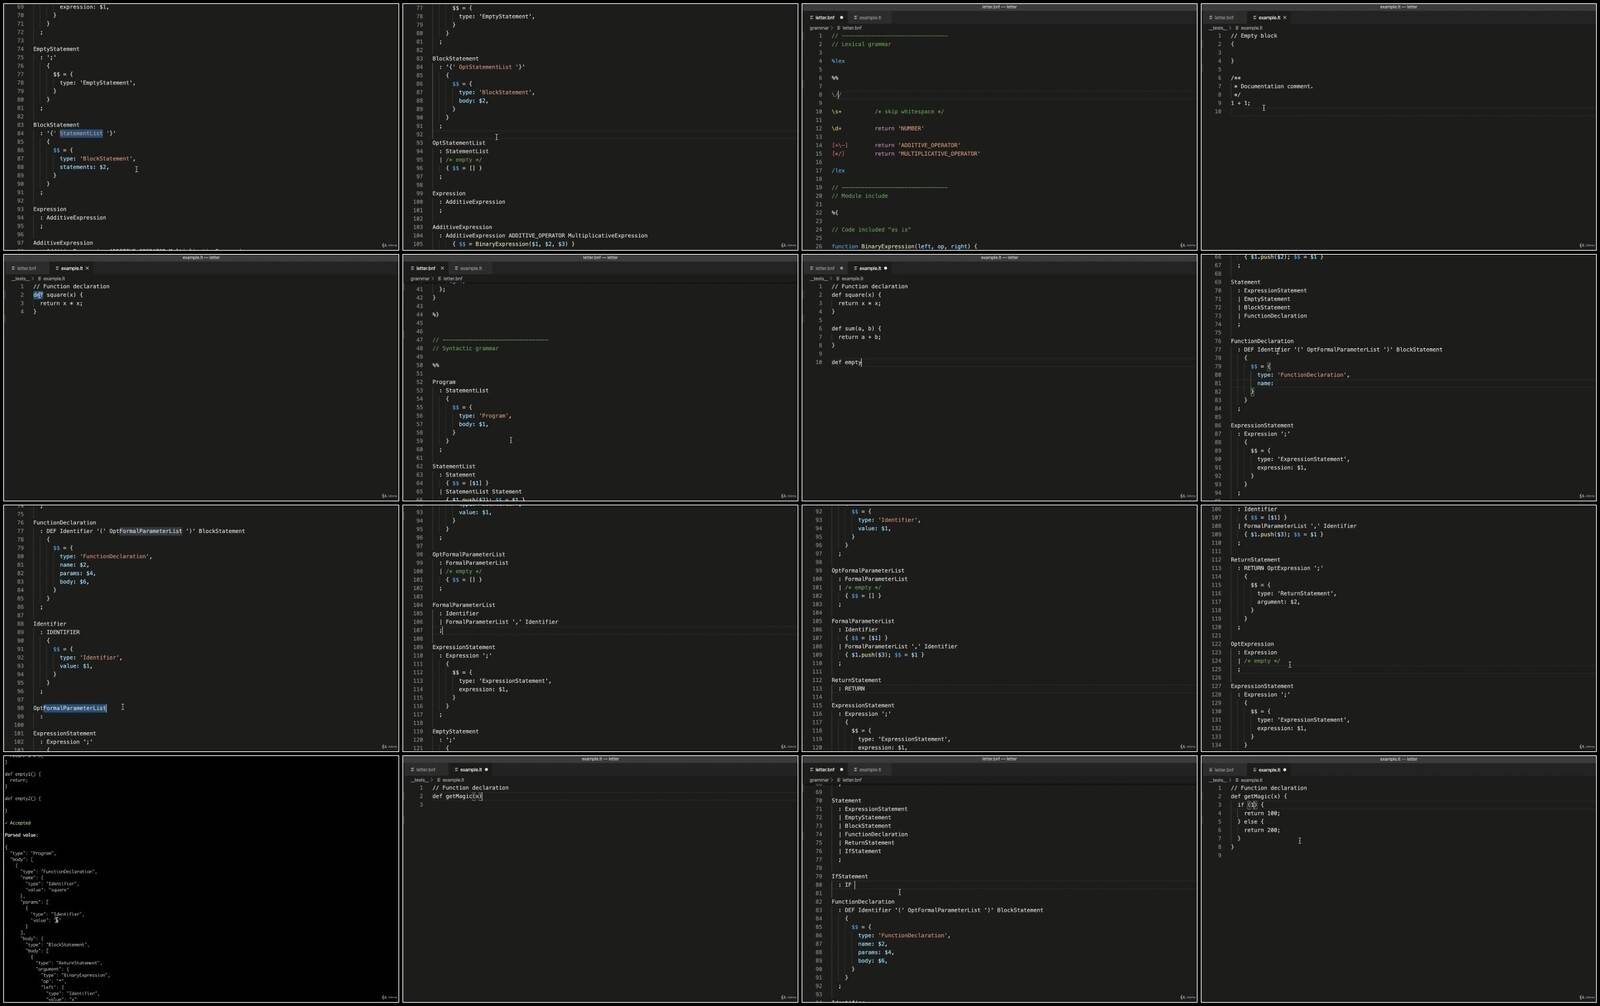Image resolution: width=1600 pixels, height=1006 pixels.
Task: Click highlighted OptFormalParameterList at line 98
Action: pyautogui.click(x=69, y=708)
